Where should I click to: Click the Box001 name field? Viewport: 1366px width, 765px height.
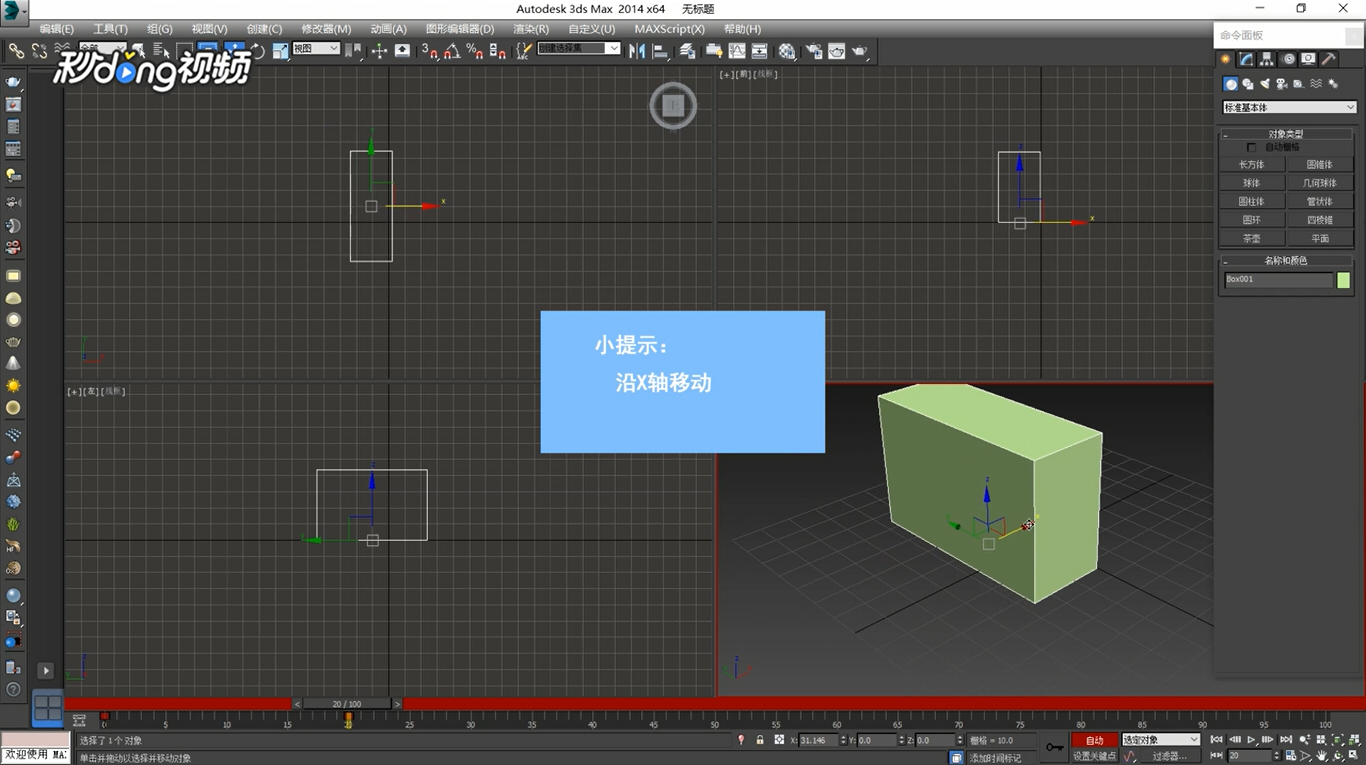click(1279, 280)
